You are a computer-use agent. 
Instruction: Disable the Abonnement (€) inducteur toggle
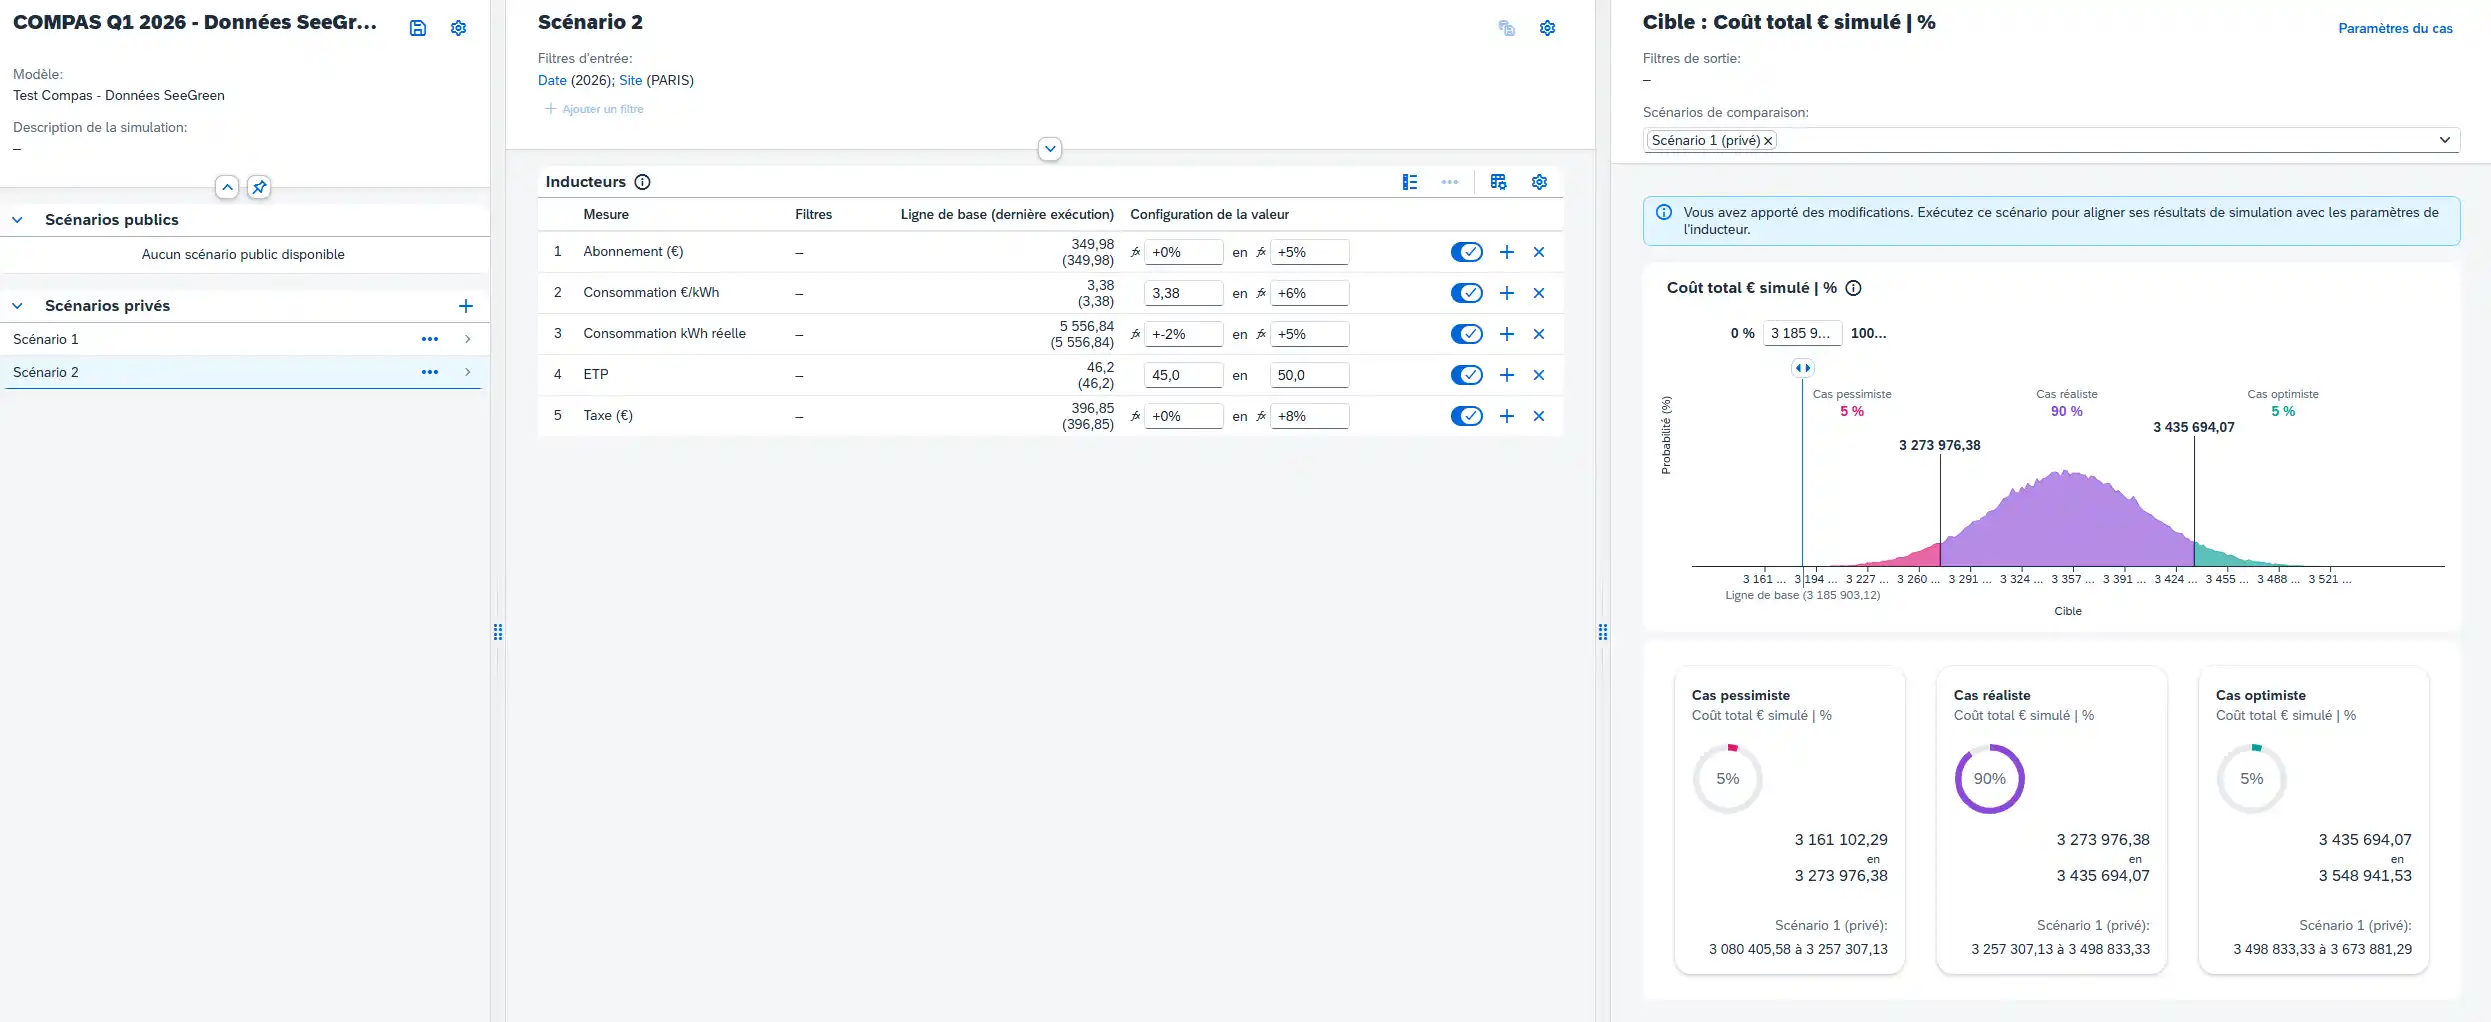click(1466, 252)
